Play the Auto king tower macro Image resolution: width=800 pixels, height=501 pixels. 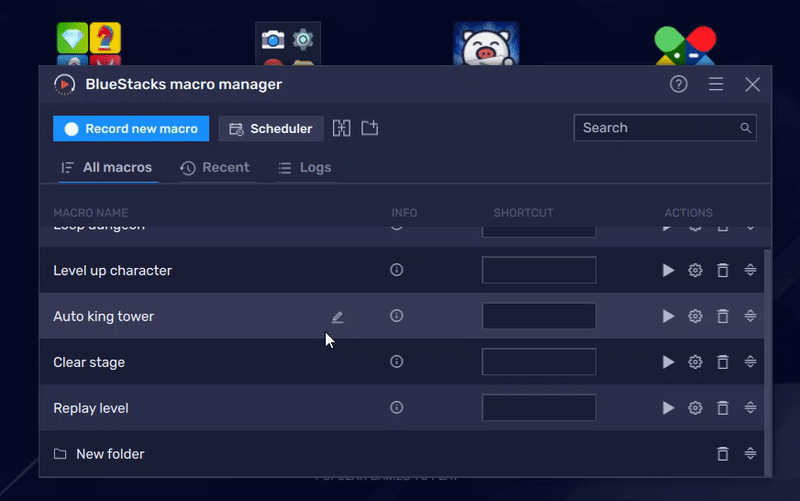(x=668, y=316)
